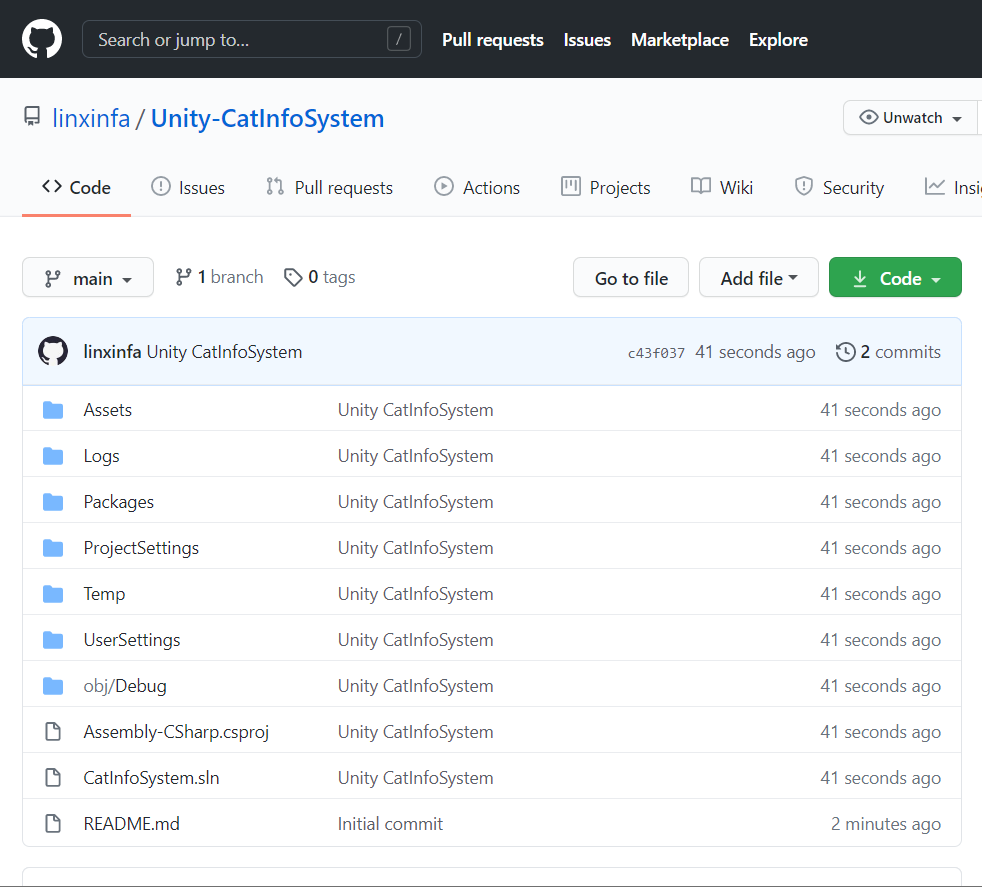Click the commits history clock icon
Image resolution: width=982 pixels, height=887 pixels.
pyautogui.click(x=845, y=352)
